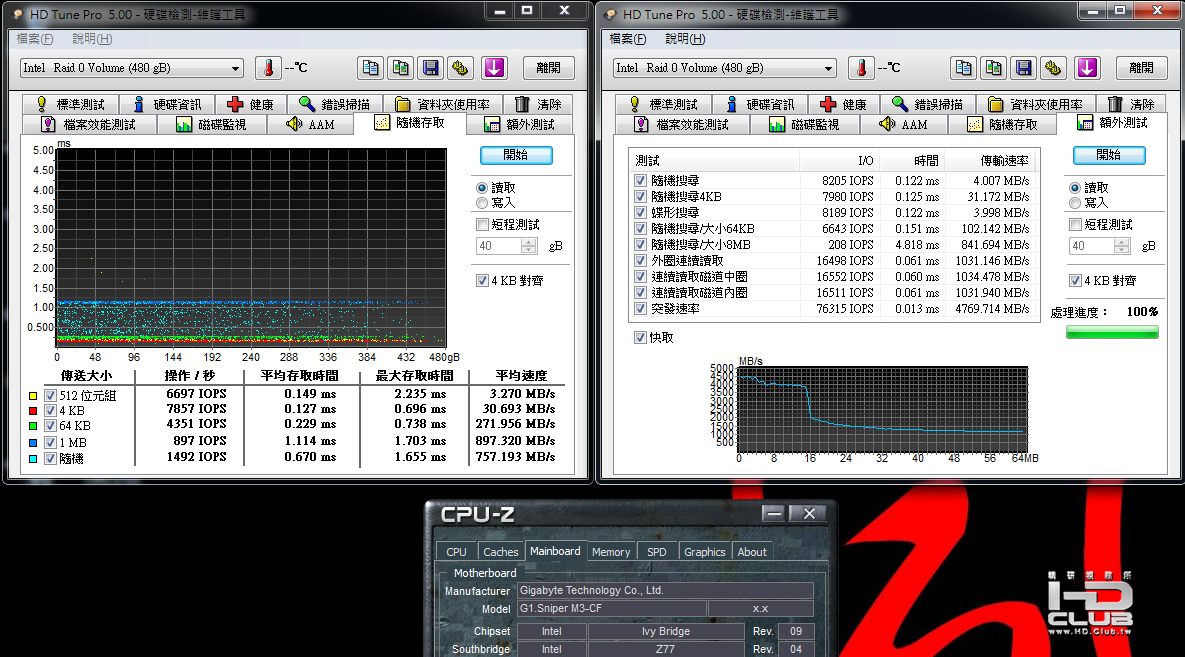This screenshot has width=1185, height=657.
Task: Click 傳輸速率 column header in right window
Action: (x=989, y=160)
